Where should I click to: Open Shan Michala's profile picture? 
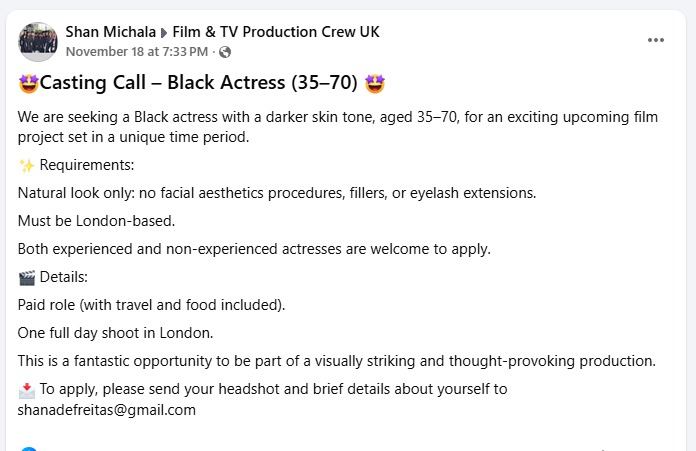[x=38, y=41]
